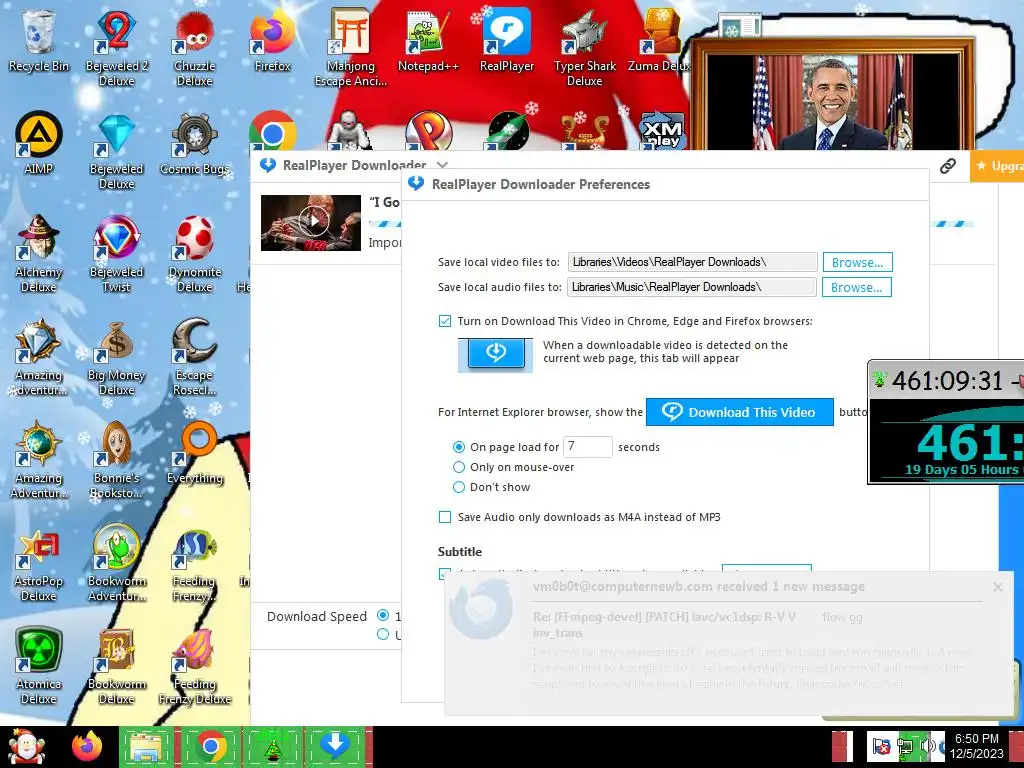Close the new message notification popup
Image resolution: width=1024 pixels, height=768 pixels.
point(997,587)
